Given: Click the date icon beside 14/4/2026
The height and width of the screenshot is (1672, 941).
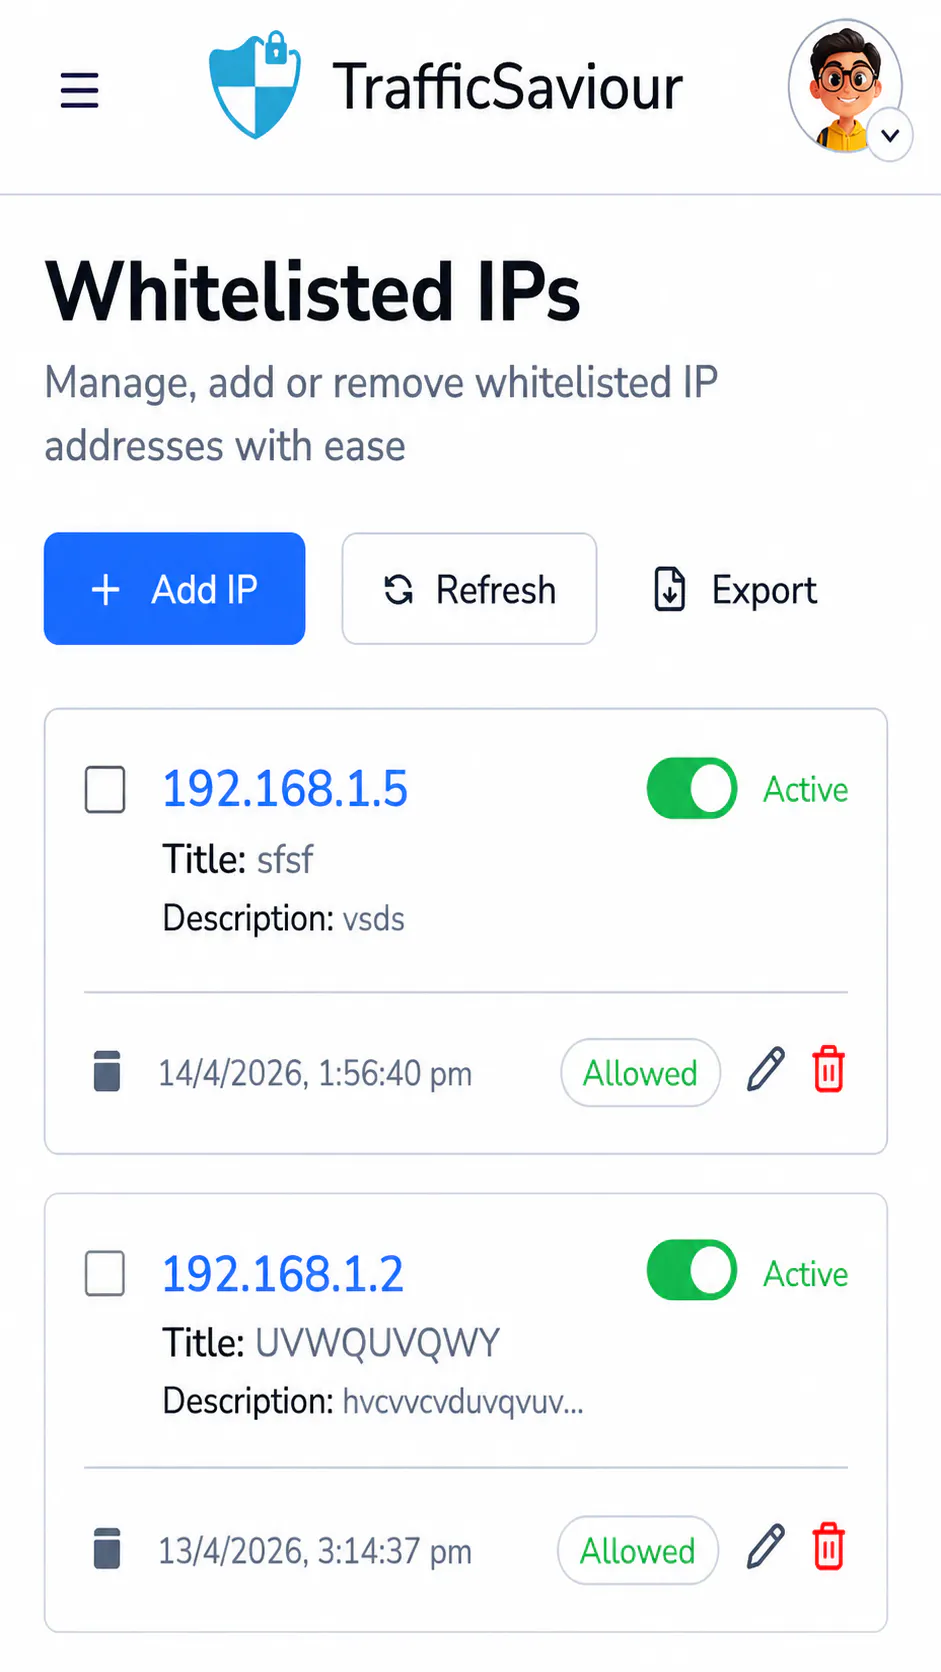Looking at the screenshot, I should (107, 1071).
